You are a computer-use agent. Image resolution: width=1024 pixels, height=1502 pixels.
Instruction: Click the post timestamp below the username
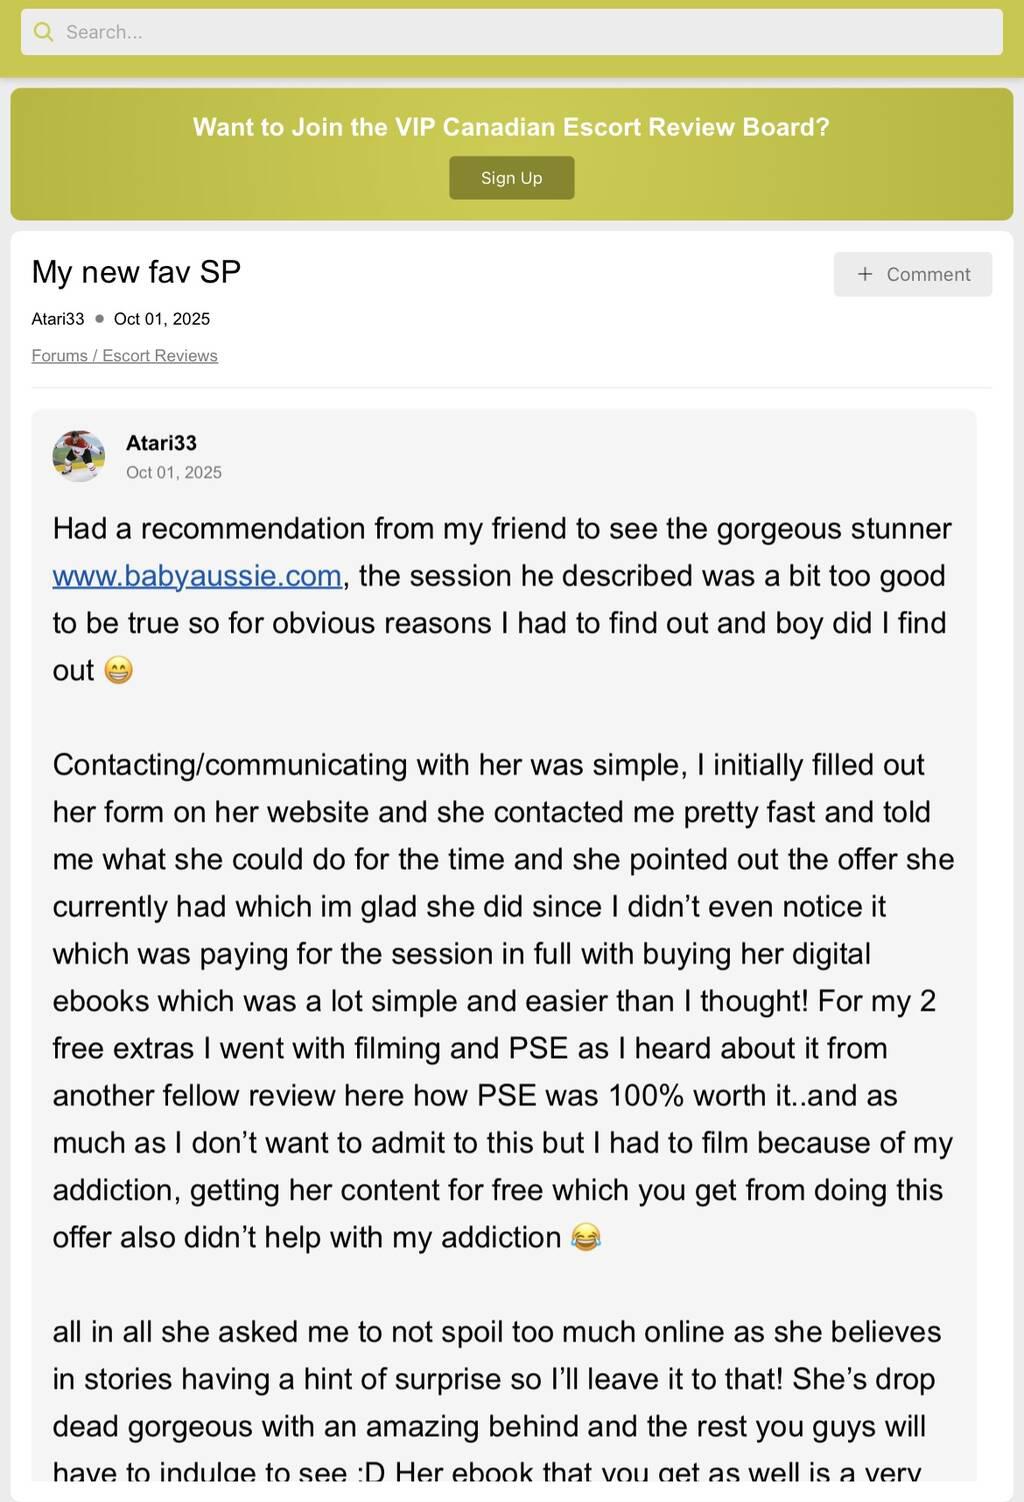[174, 472]
